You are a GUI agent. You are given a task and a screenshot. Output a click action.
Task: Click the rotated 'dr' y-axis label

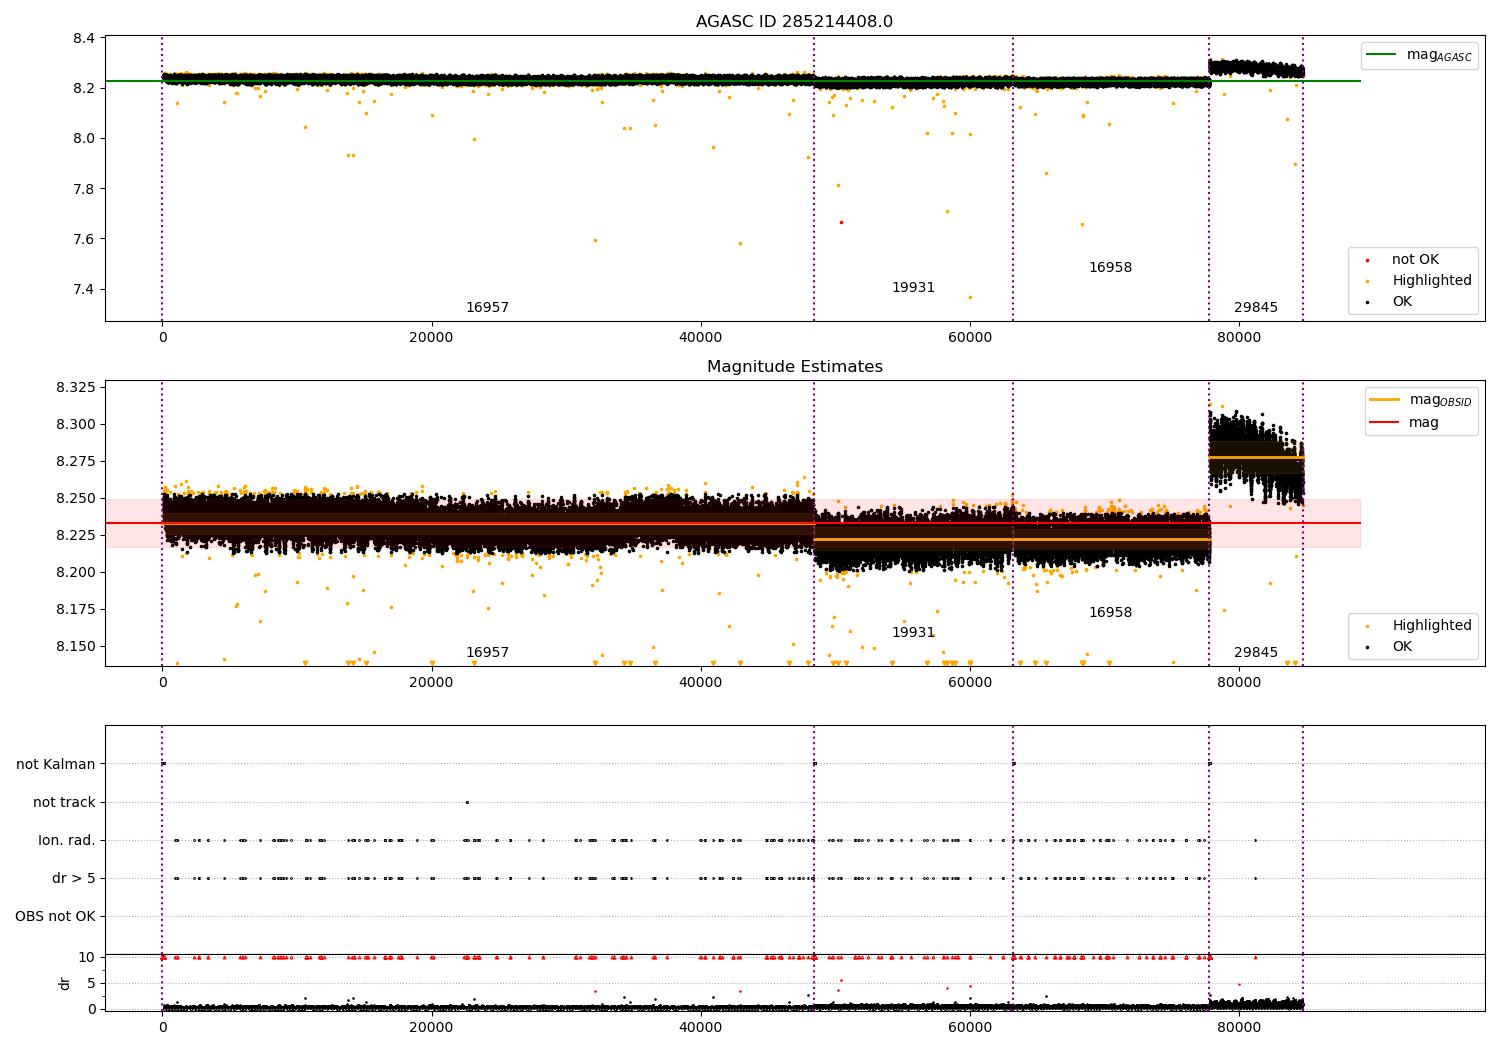point(65,984)
